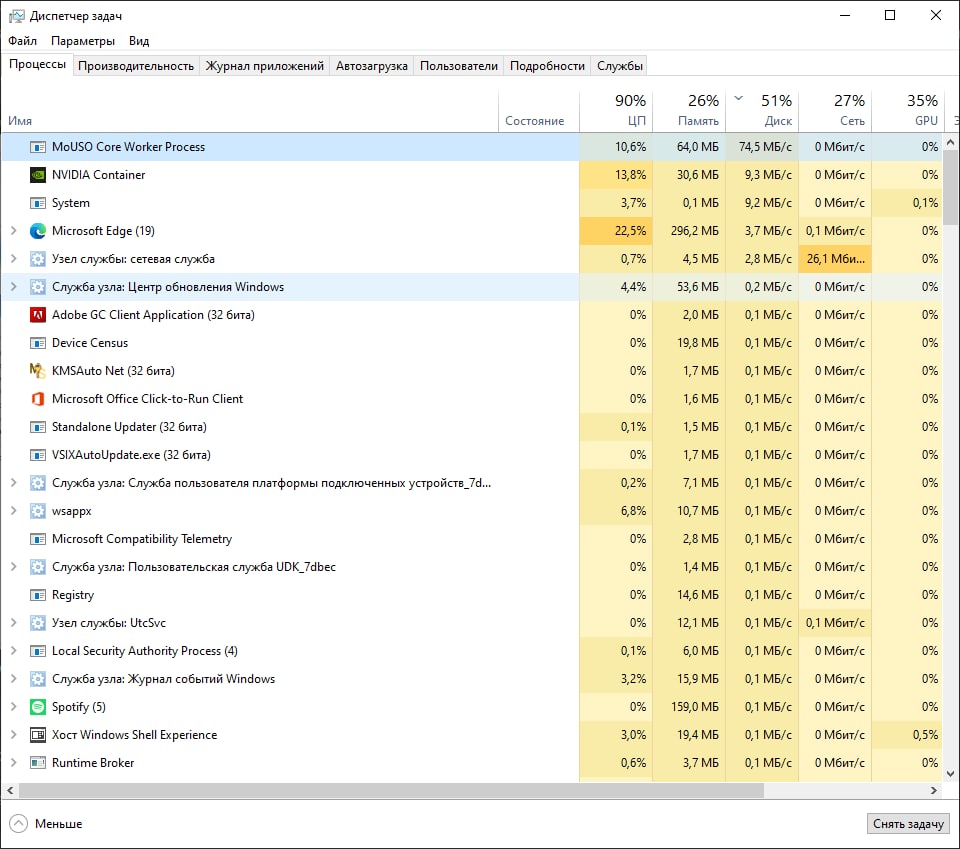Click the 74,5 МБ/с disk value
Image resolution: width=960 pixels, height=849 pixels.
click(765, 147)
